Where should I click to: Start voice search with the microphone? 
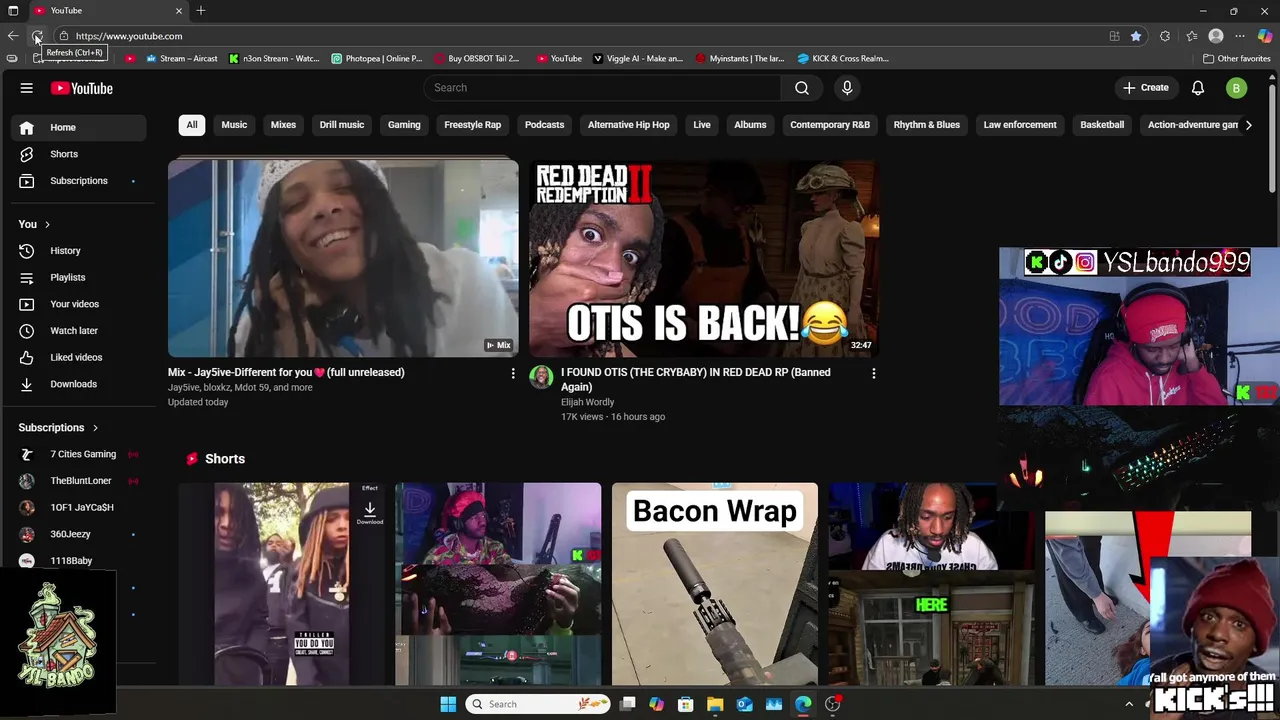pos(847,88)
